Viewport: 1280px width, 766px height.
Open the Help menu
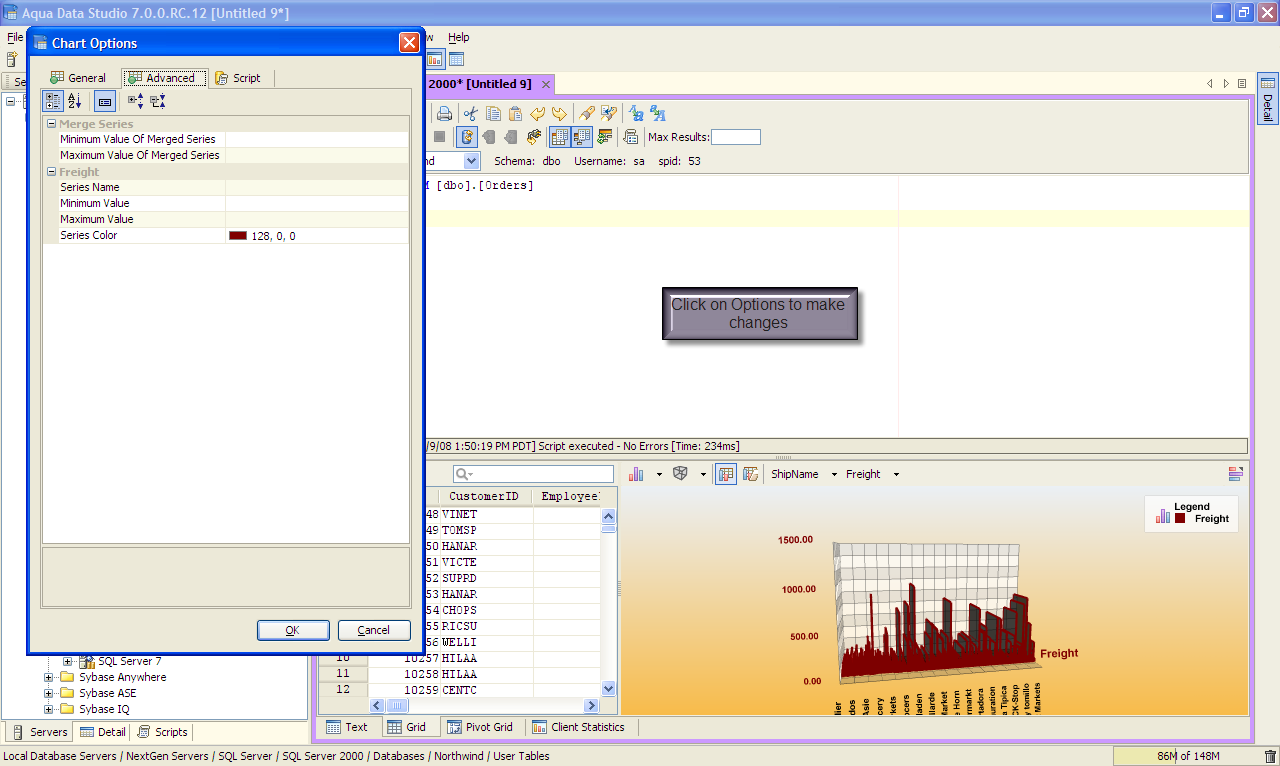point(458,37)
